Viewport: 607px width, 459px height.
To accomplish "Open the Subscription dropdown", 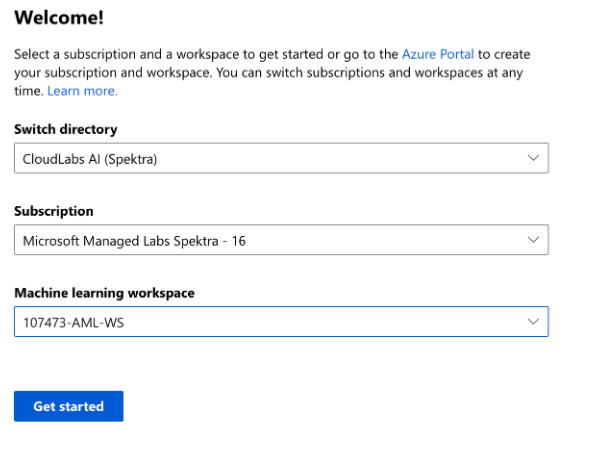I will 281,240.
